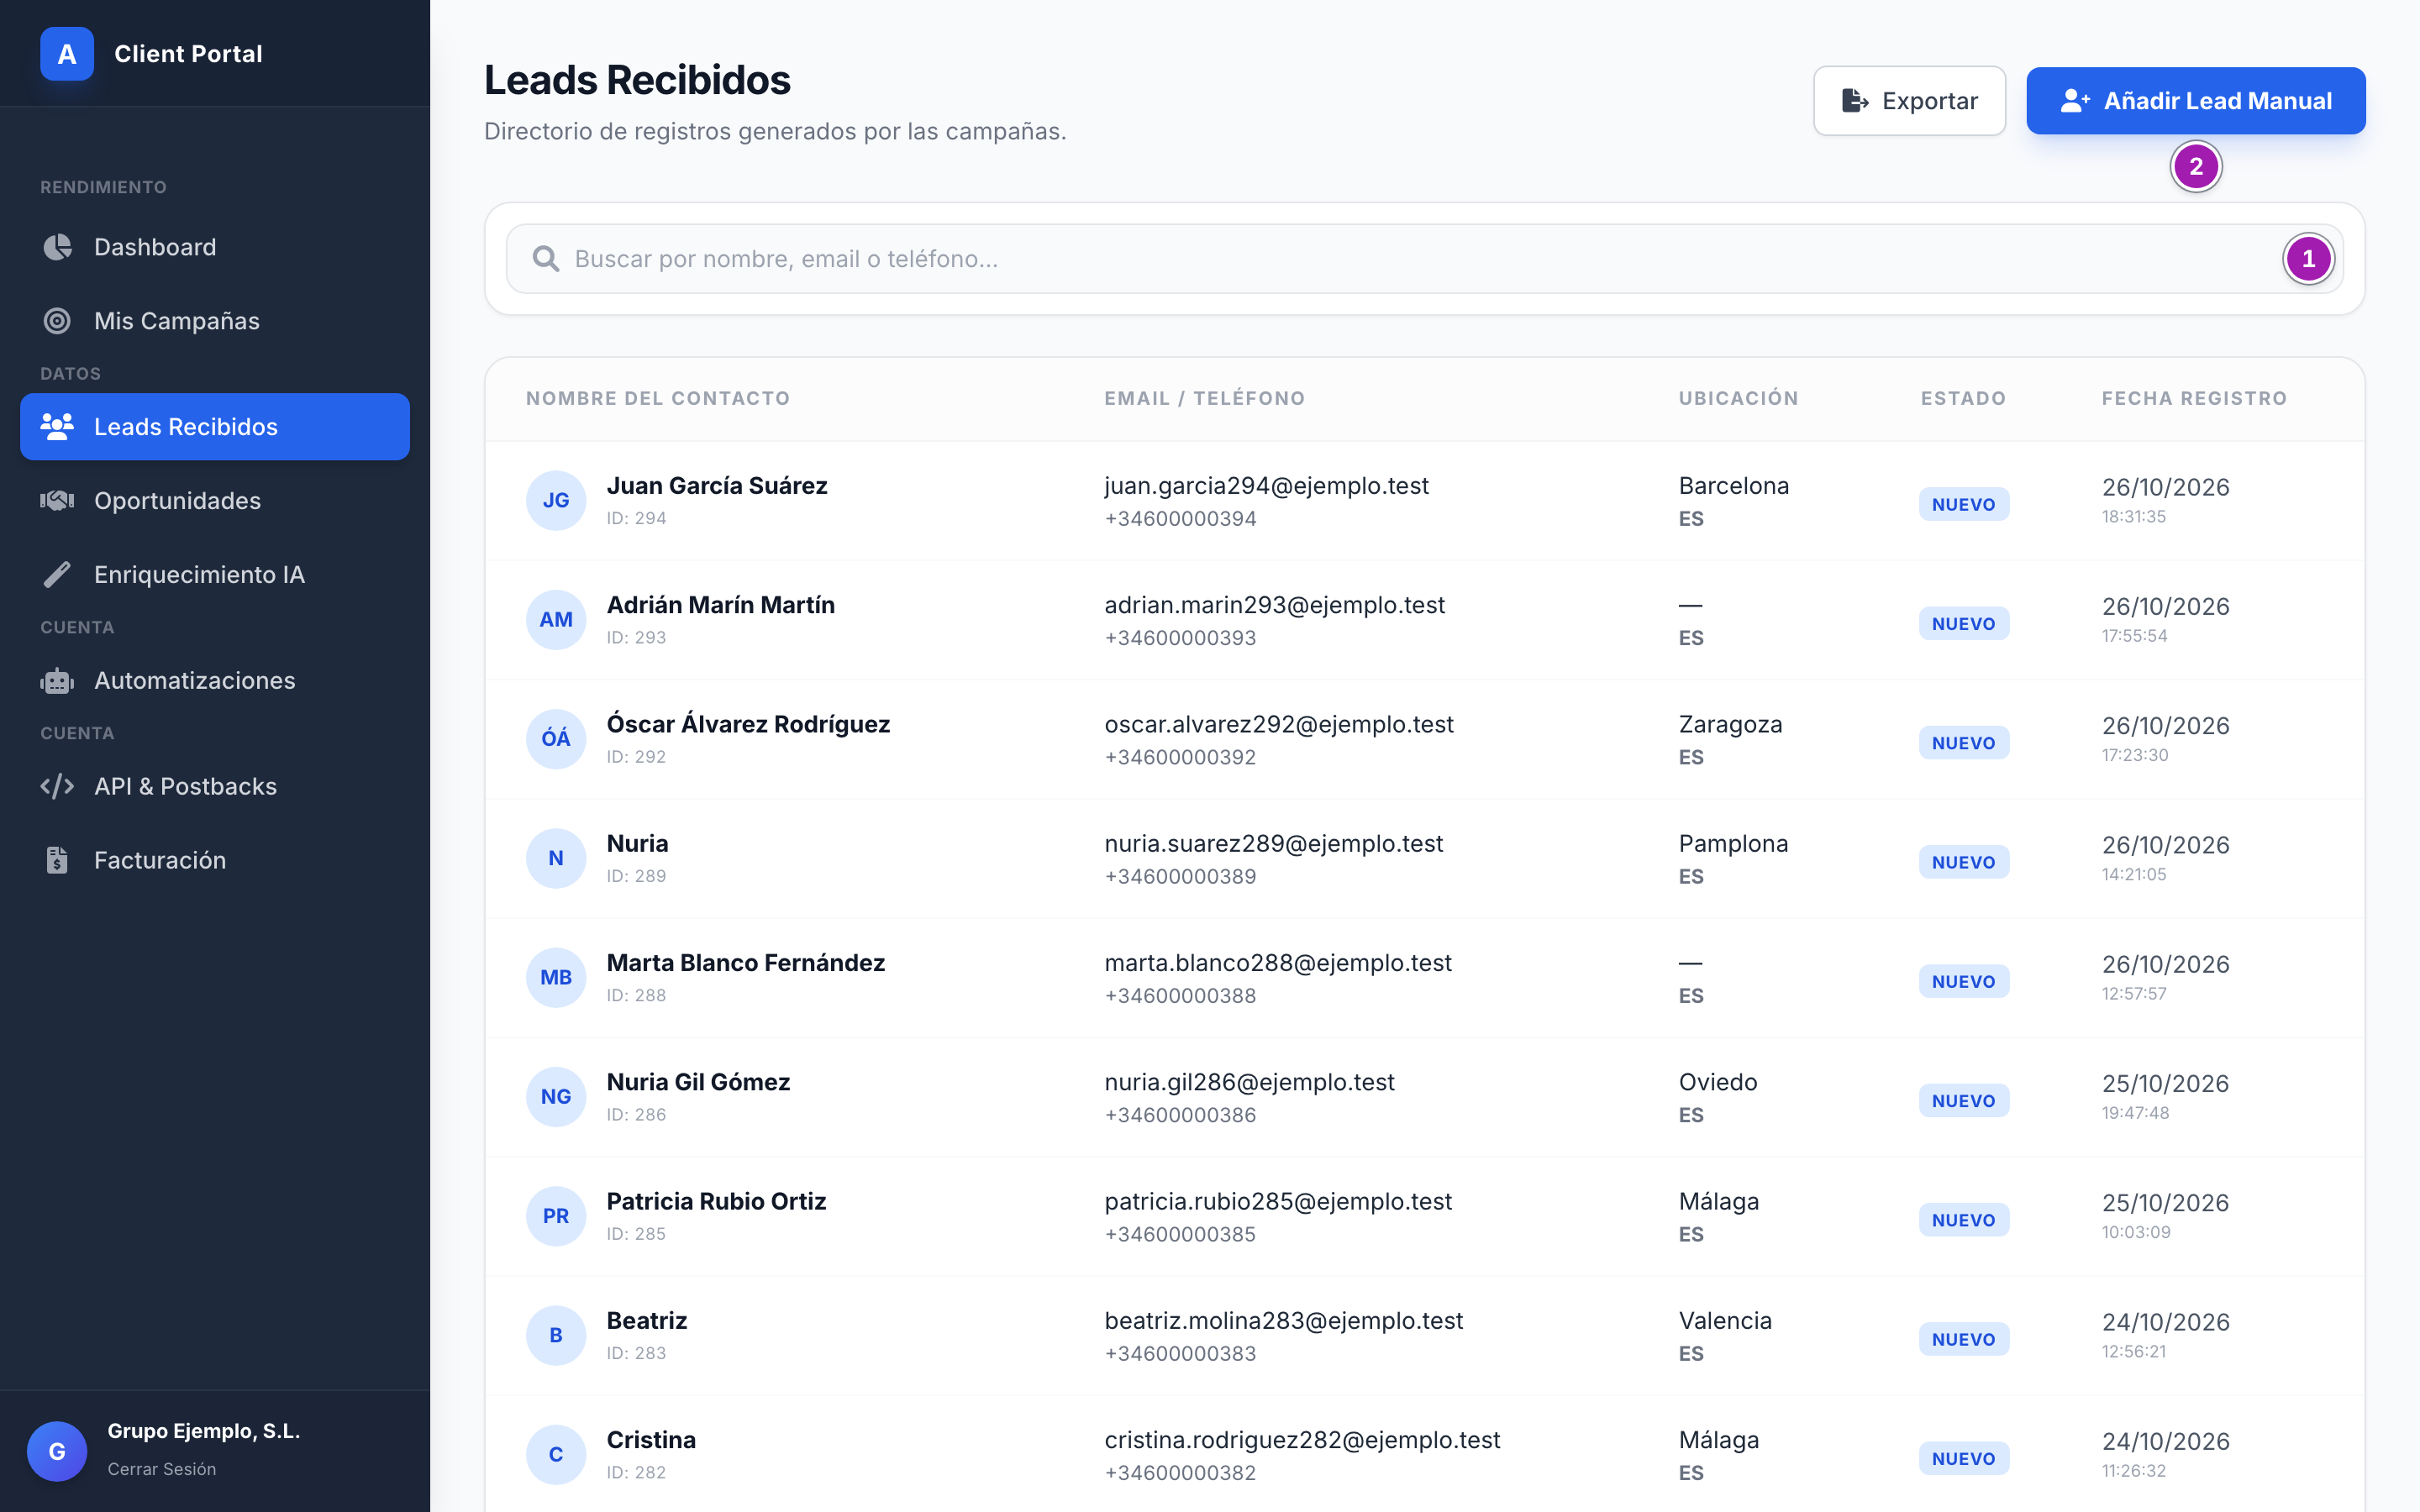Click the Exportar file export icon
The height and width of the screenshot is (1512, 2420).
click(1855, 101)
